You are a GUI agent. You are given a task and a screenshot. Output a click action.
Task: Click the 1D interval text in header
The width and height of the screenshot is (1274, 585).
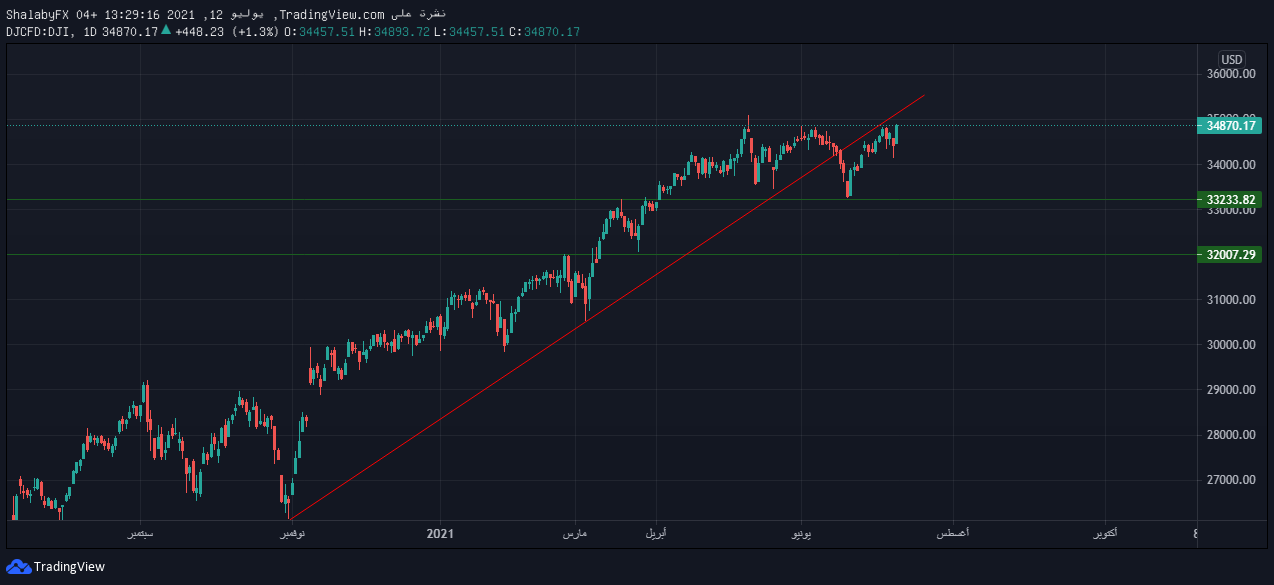click(x=90, y=32)
